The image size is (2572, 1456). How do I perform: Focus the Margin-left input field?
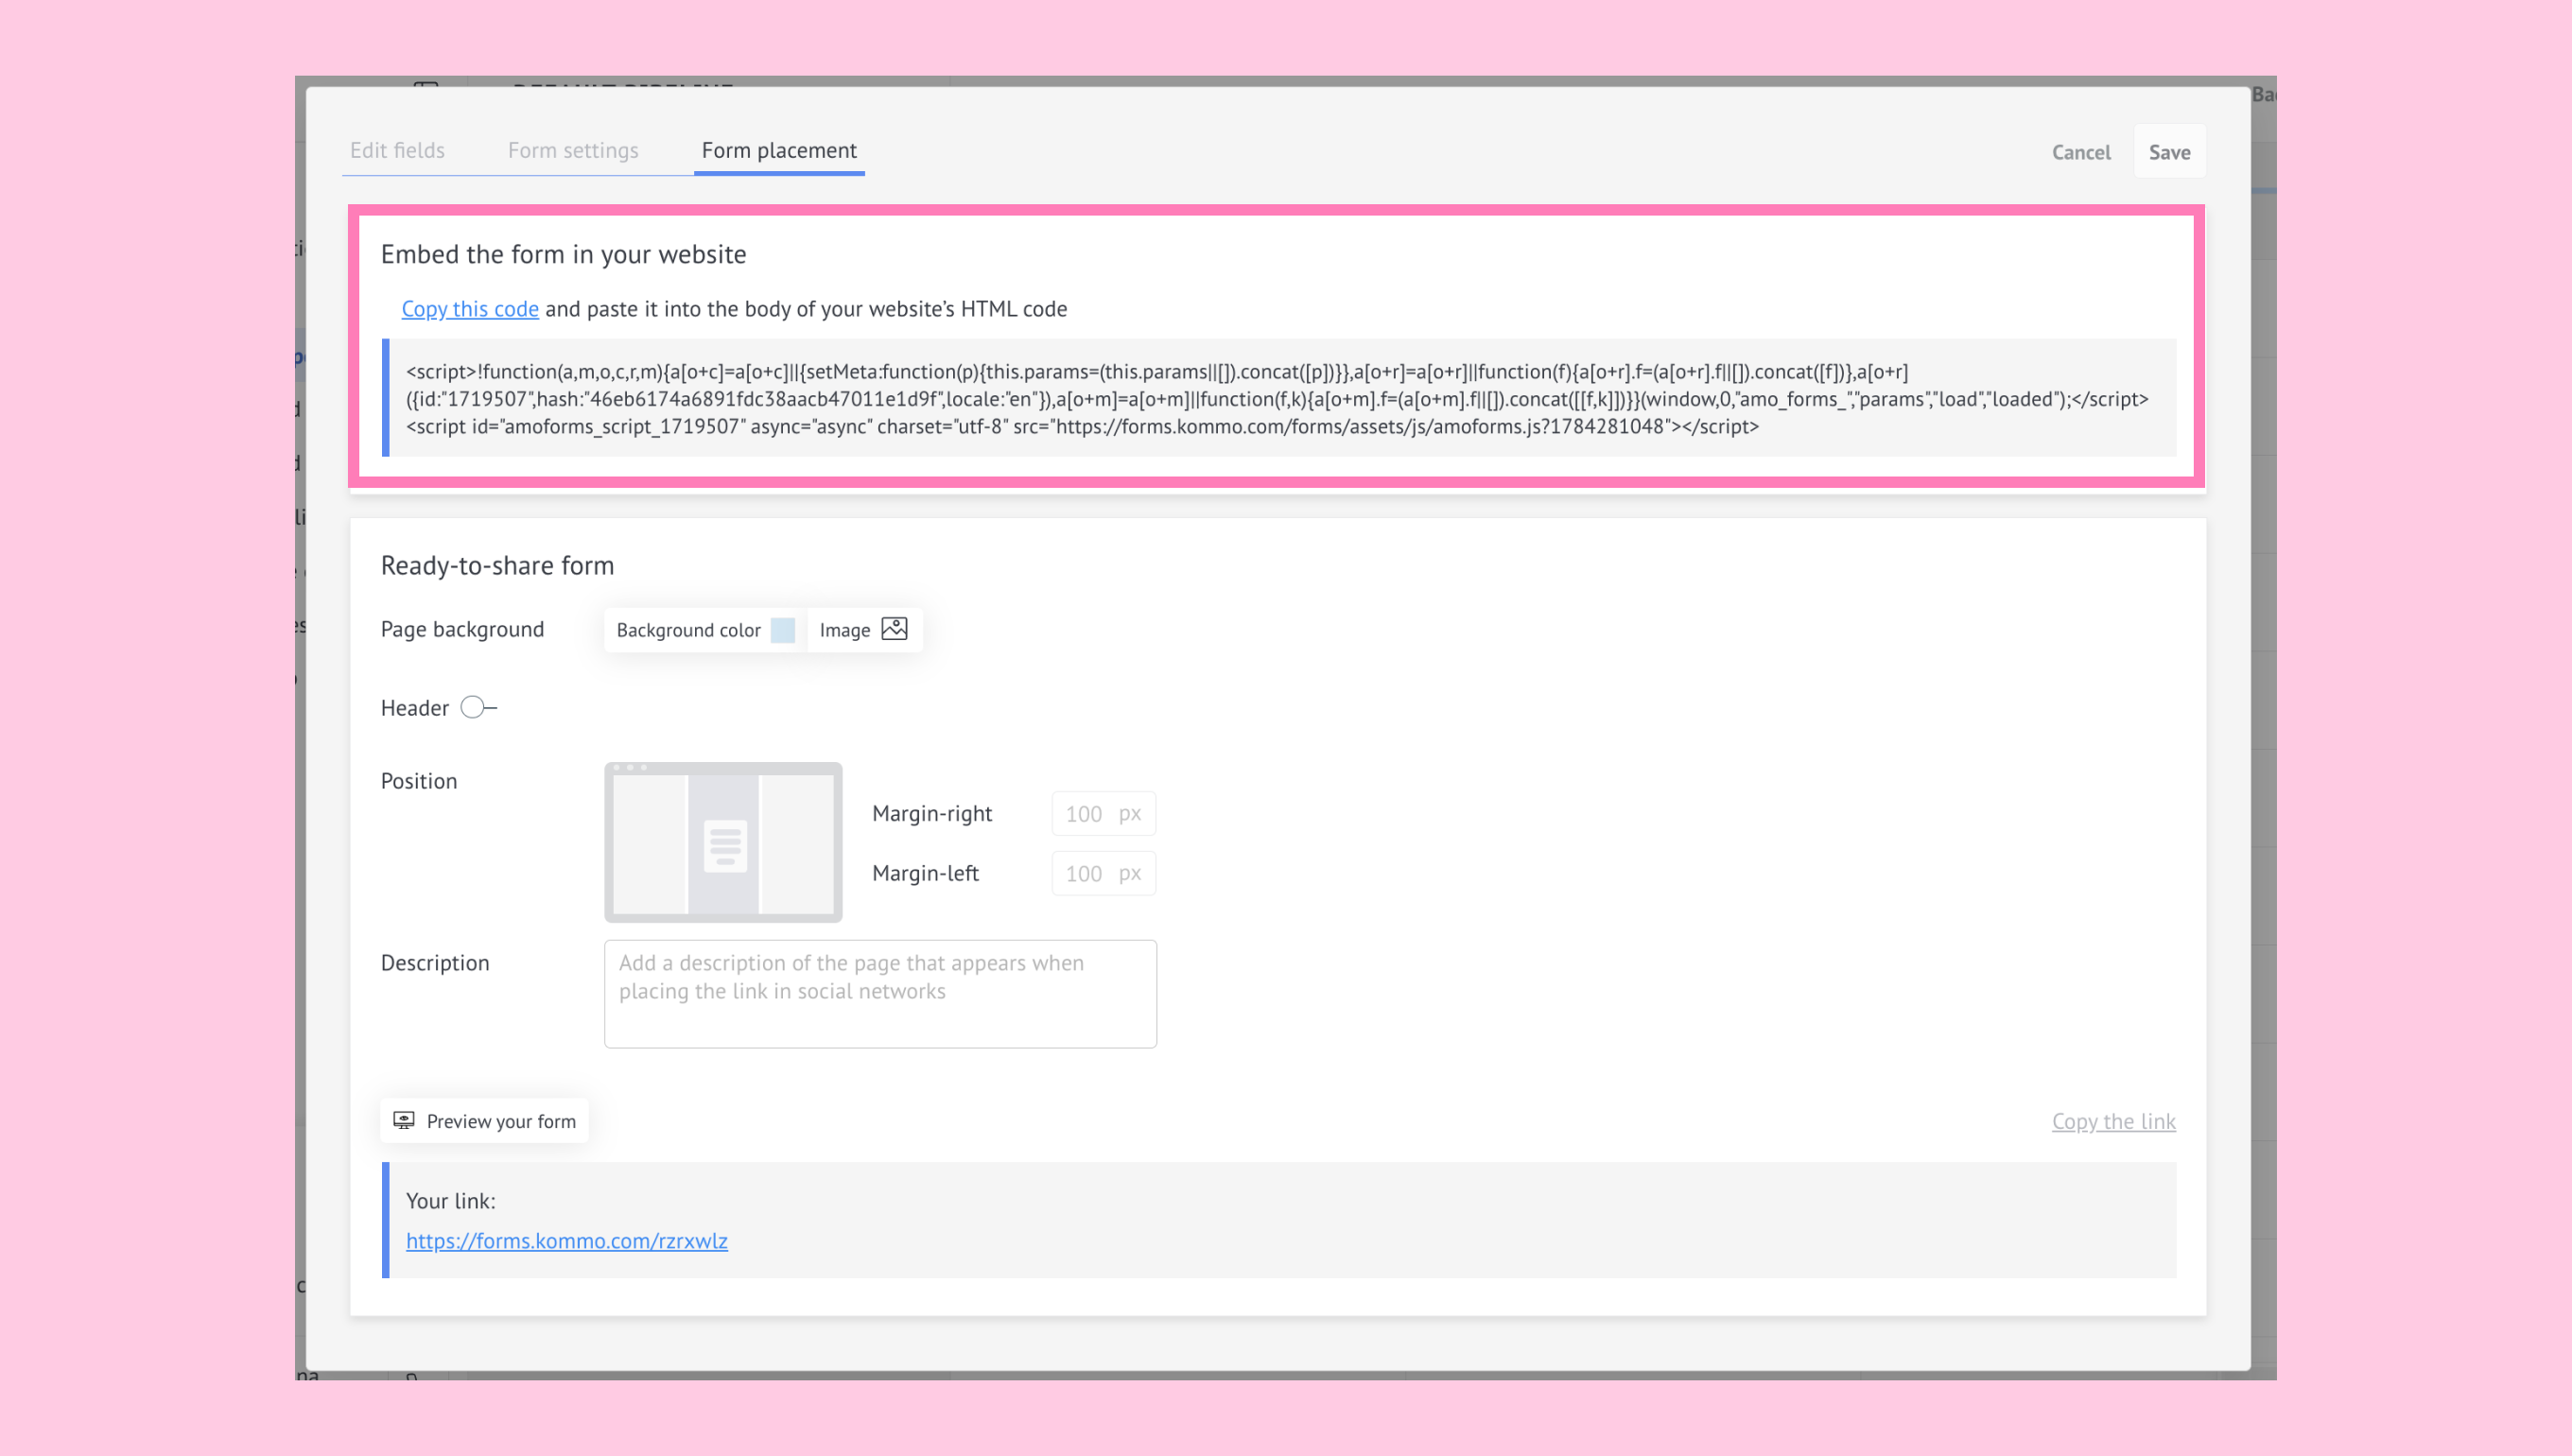[x=1103, y=873]
